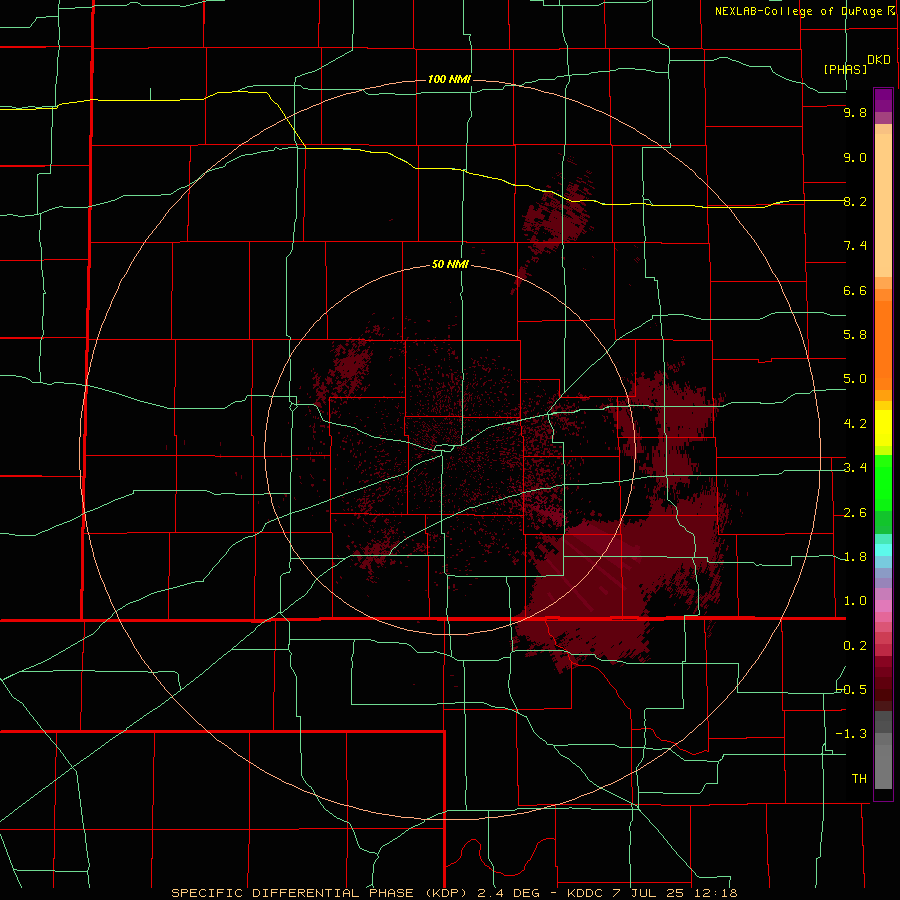
Task: Pick the peach color bar segment near 7.4
Action: point(883,205)
